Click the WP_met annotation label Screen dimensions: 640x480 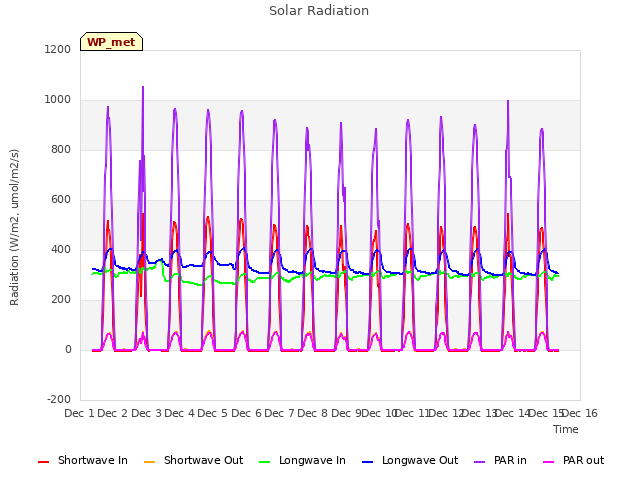(111, 42)
